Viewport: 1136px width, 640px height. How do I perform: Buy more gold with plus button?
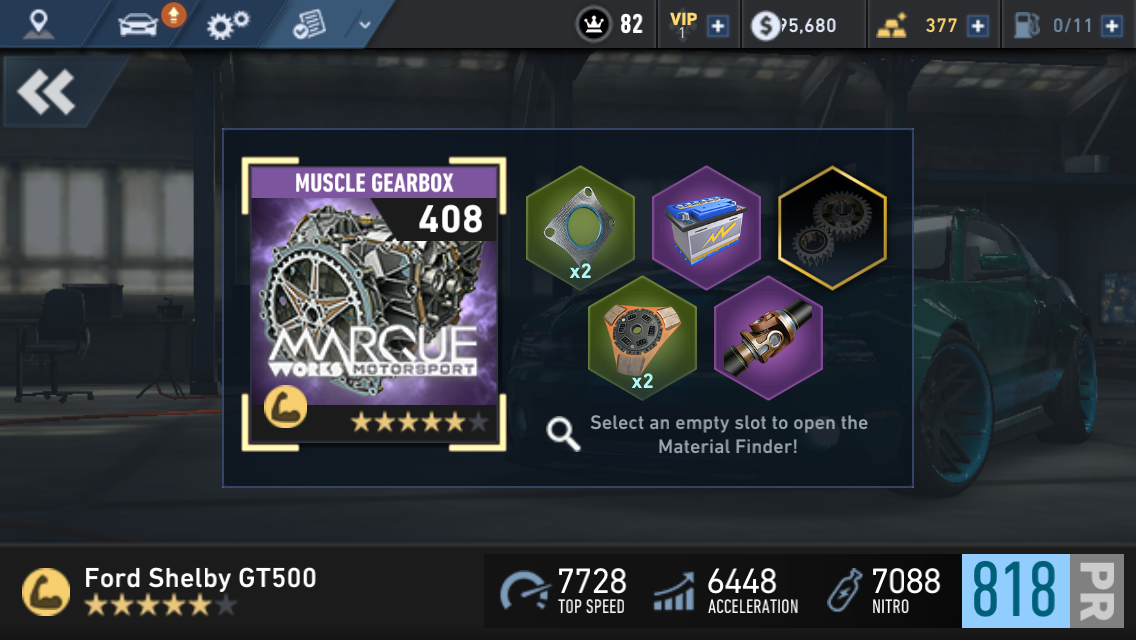(978, 26)
